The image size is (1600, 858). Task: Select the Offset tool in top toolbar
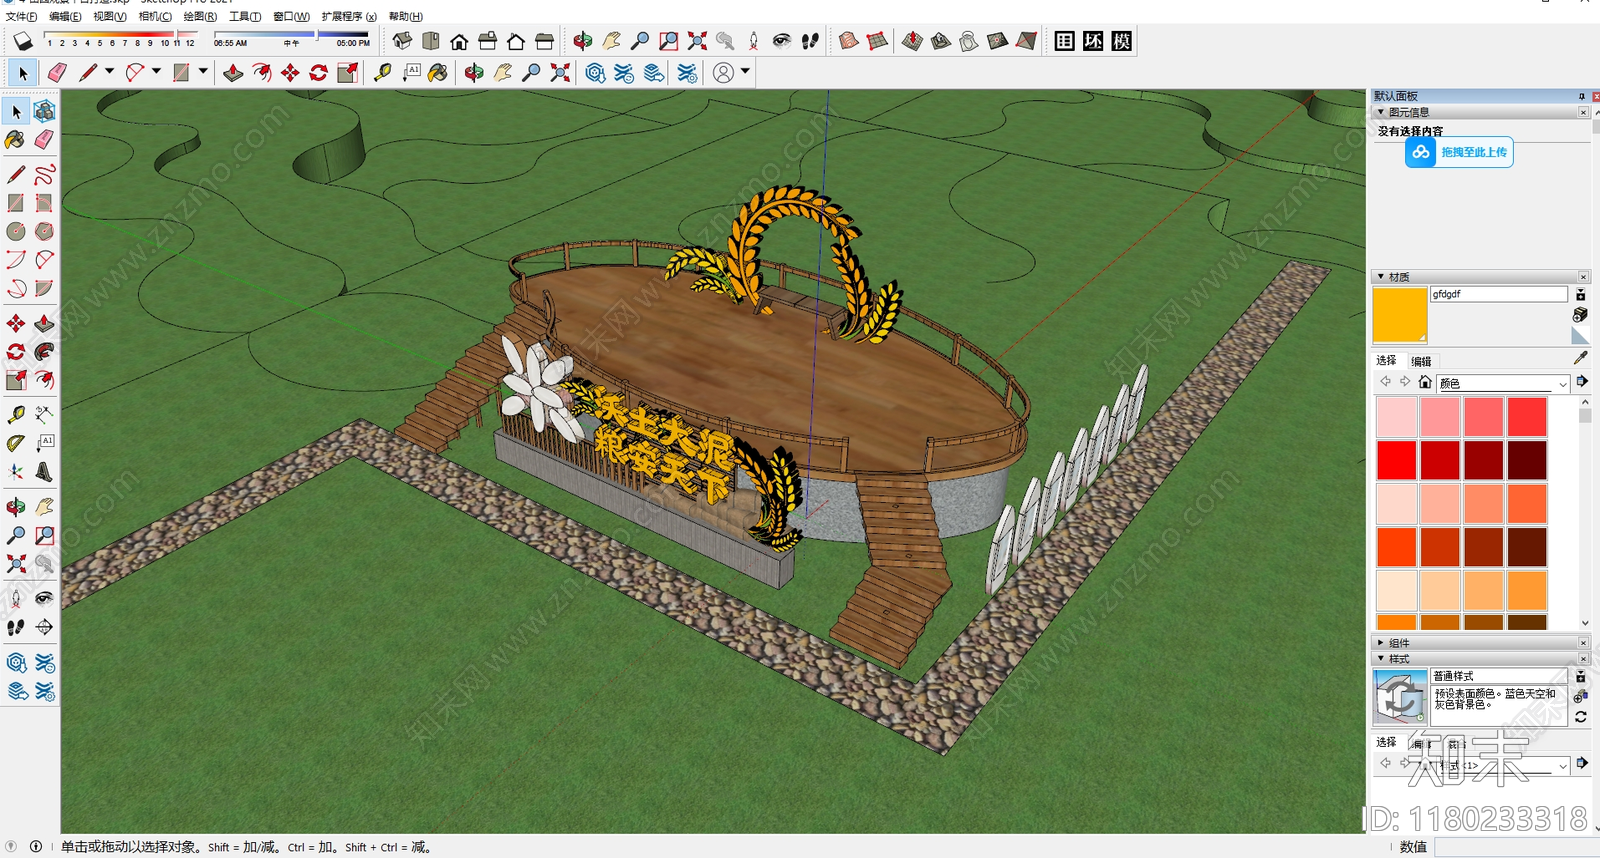(262, 72)
